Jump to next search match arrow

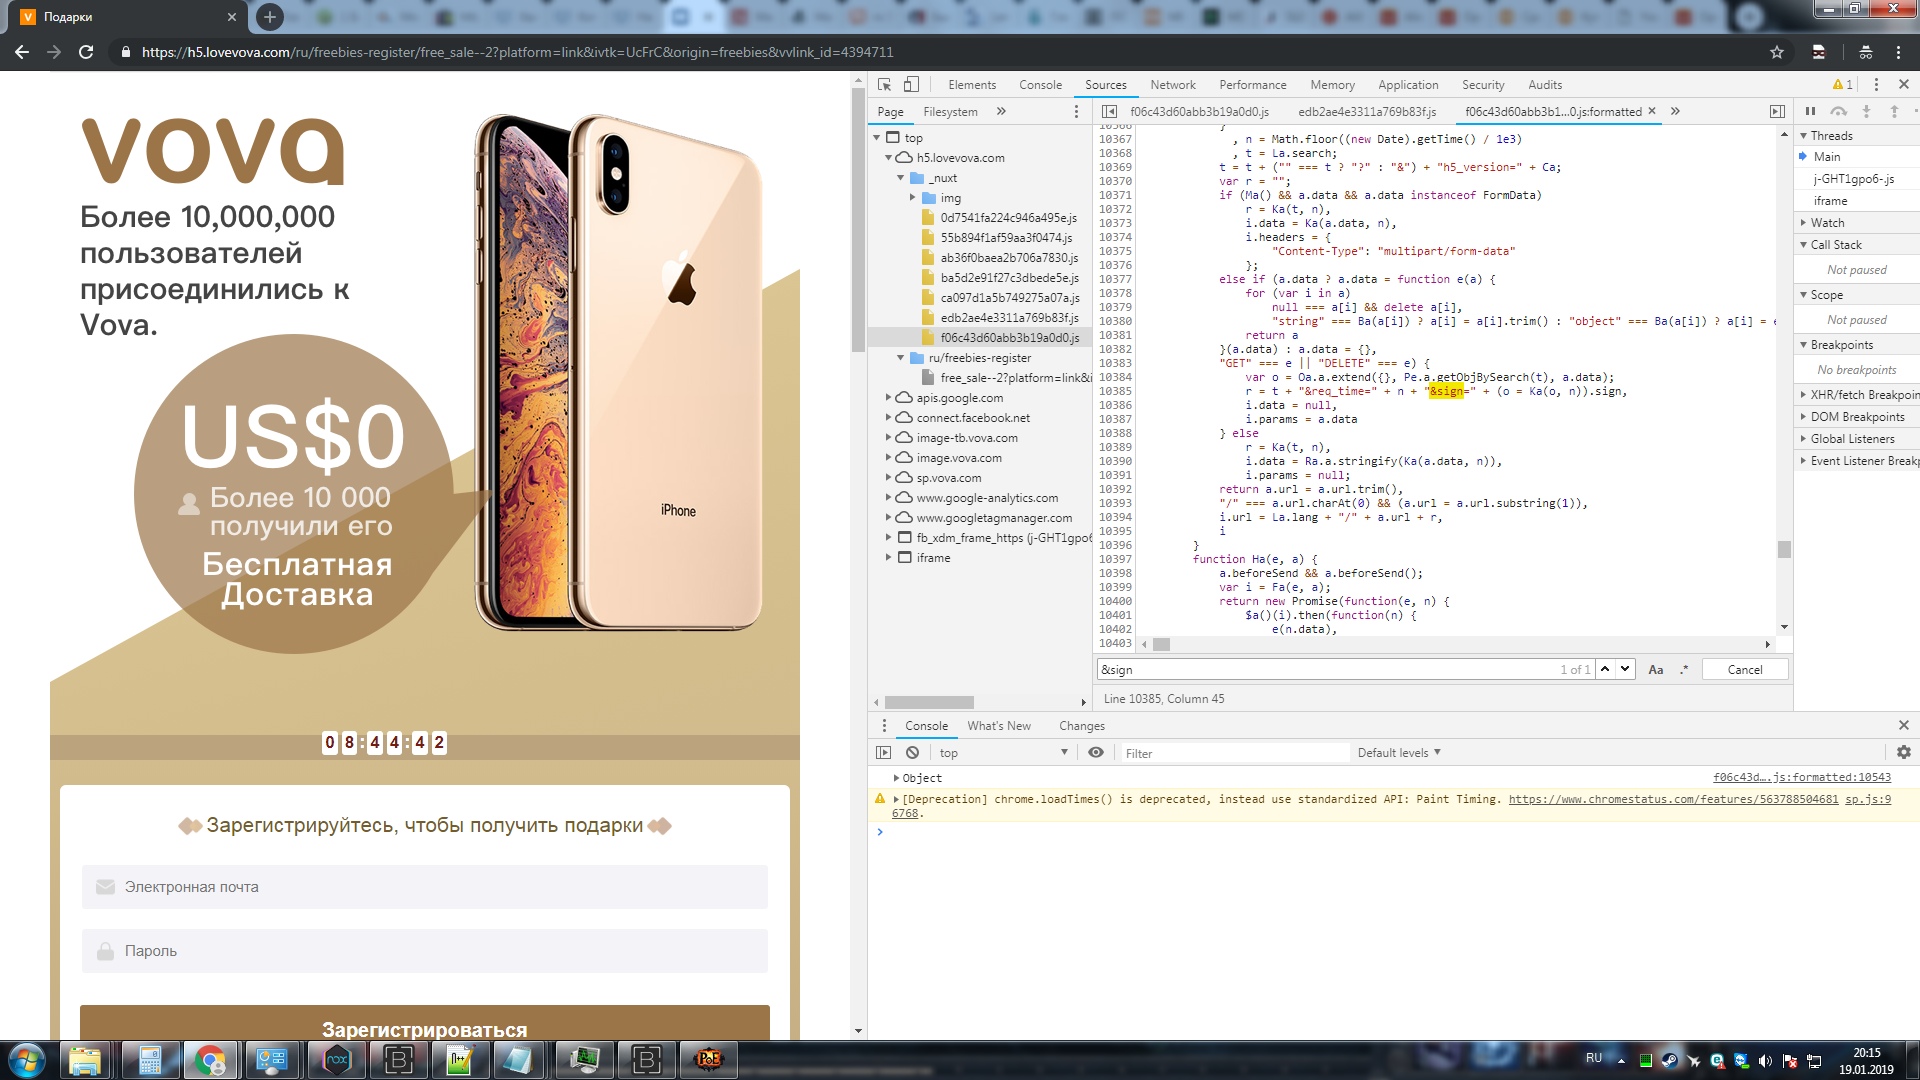[1625, 669]
